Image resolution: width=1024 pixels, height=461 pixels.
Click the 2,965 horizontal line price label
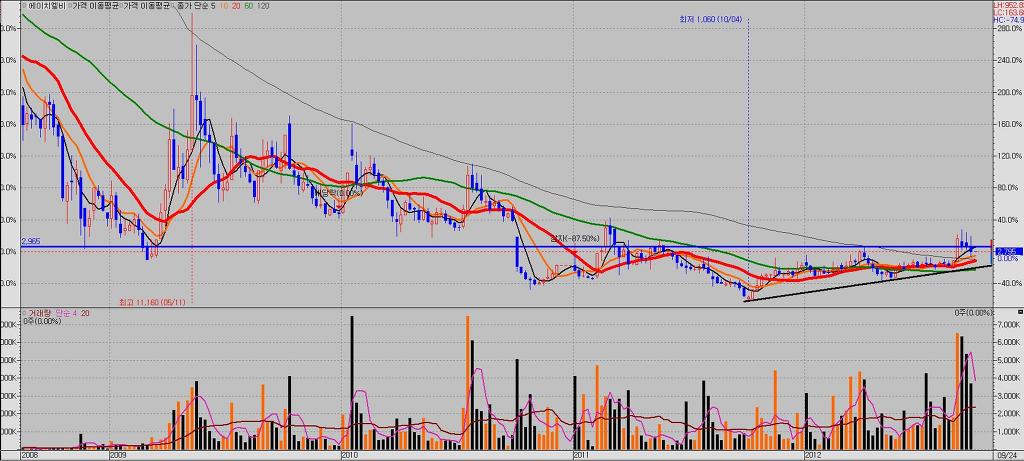pyautogui.click(x=30, y=241)
